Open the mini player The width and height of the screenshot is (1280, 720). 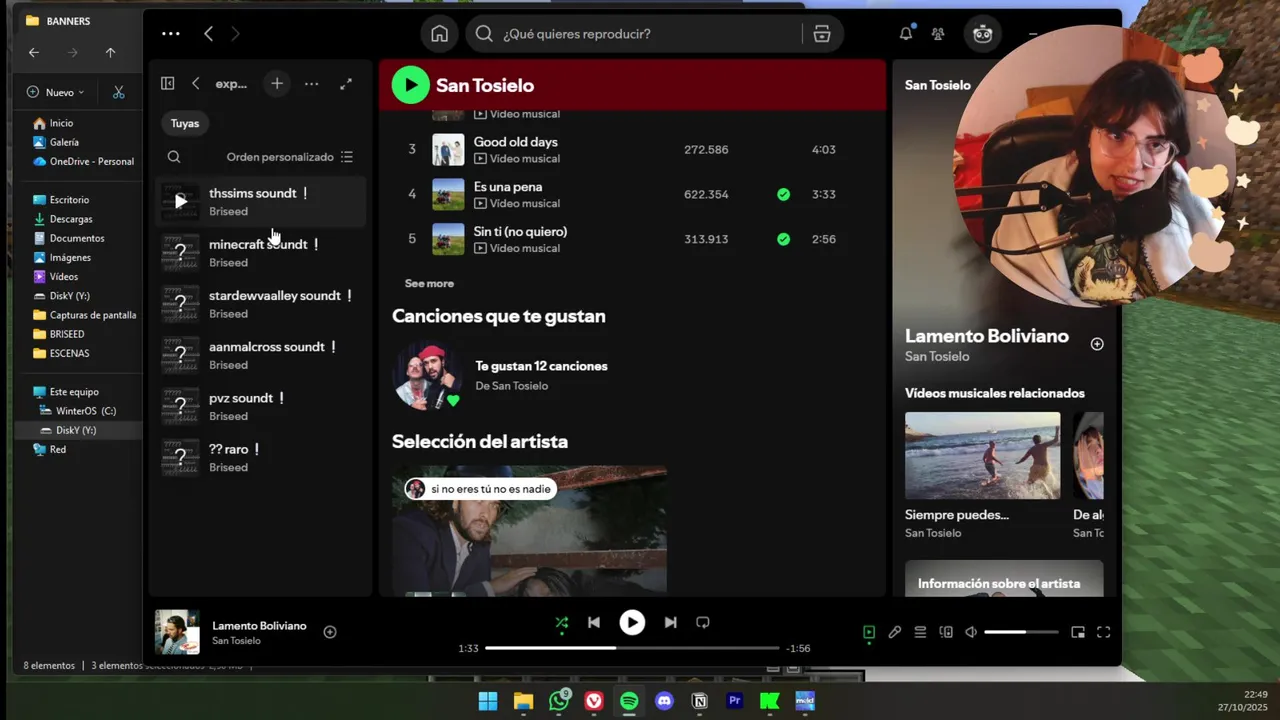pyautogui.click(x=1078, y=632)
